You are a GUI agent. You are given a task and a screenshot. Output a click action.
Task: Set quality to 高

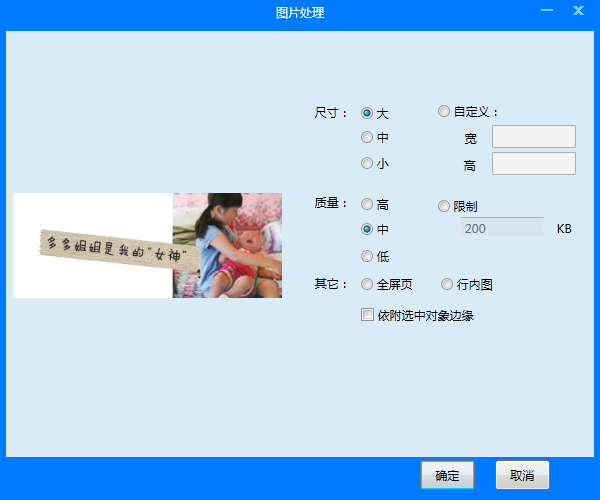click(x=367, y=204)
